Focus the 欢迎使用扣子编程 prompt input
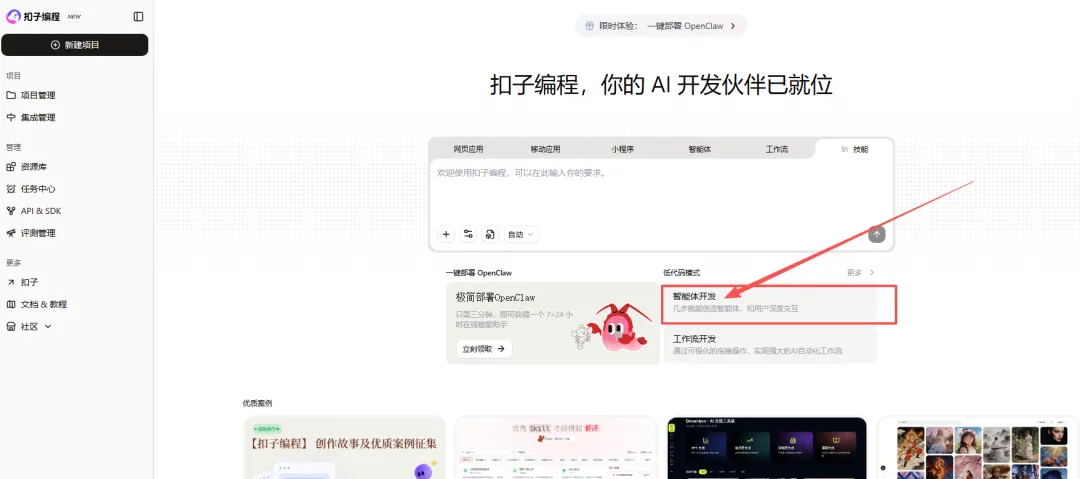Screen dimensions: 1080x479 coord(661,190)
